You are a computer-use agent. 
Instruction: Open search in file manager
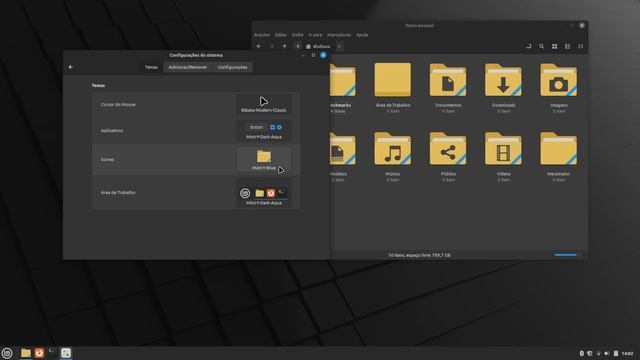click(542, 47)
